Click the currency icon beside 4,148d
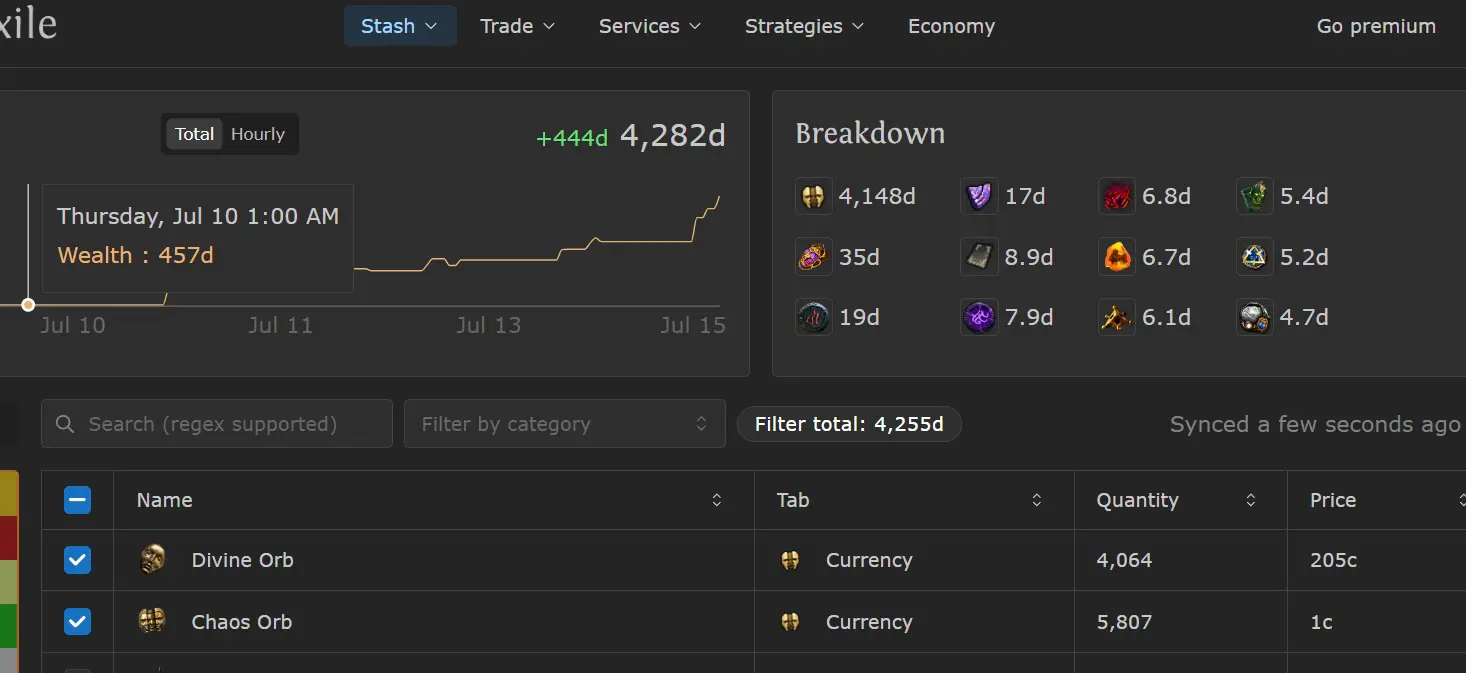Image resolution: width=1466 pixels, height=673 pixels. [x=814, y=196]
